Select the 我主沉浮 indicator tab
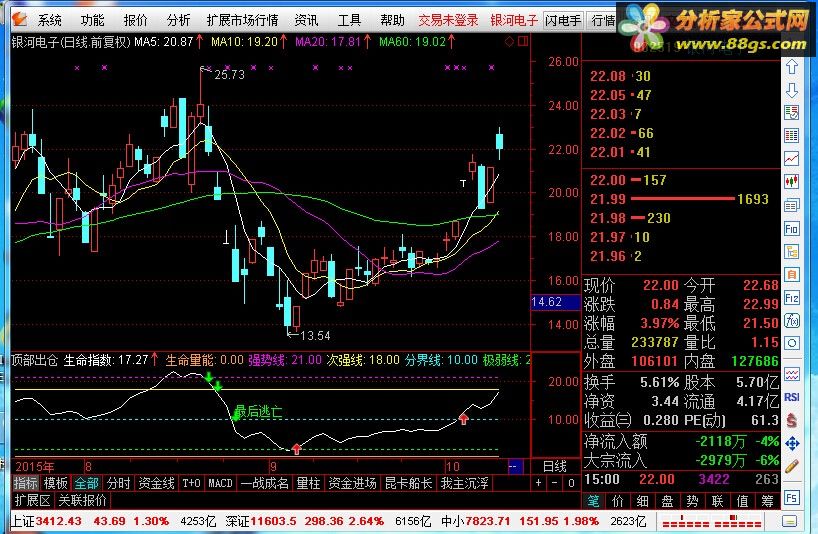818x534 pixels. (464, 483)
